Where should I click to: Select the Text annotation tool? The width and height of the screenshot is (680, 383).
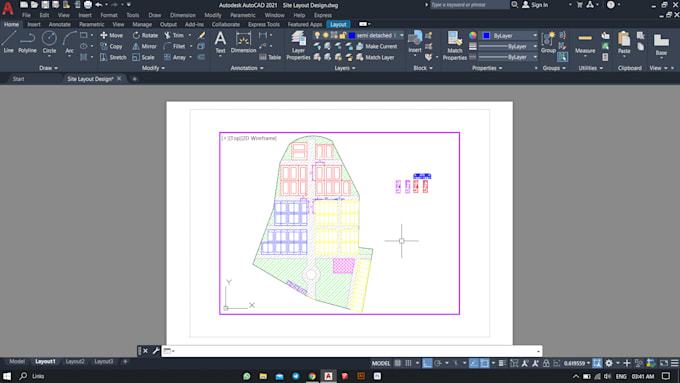tap(220, 43)
